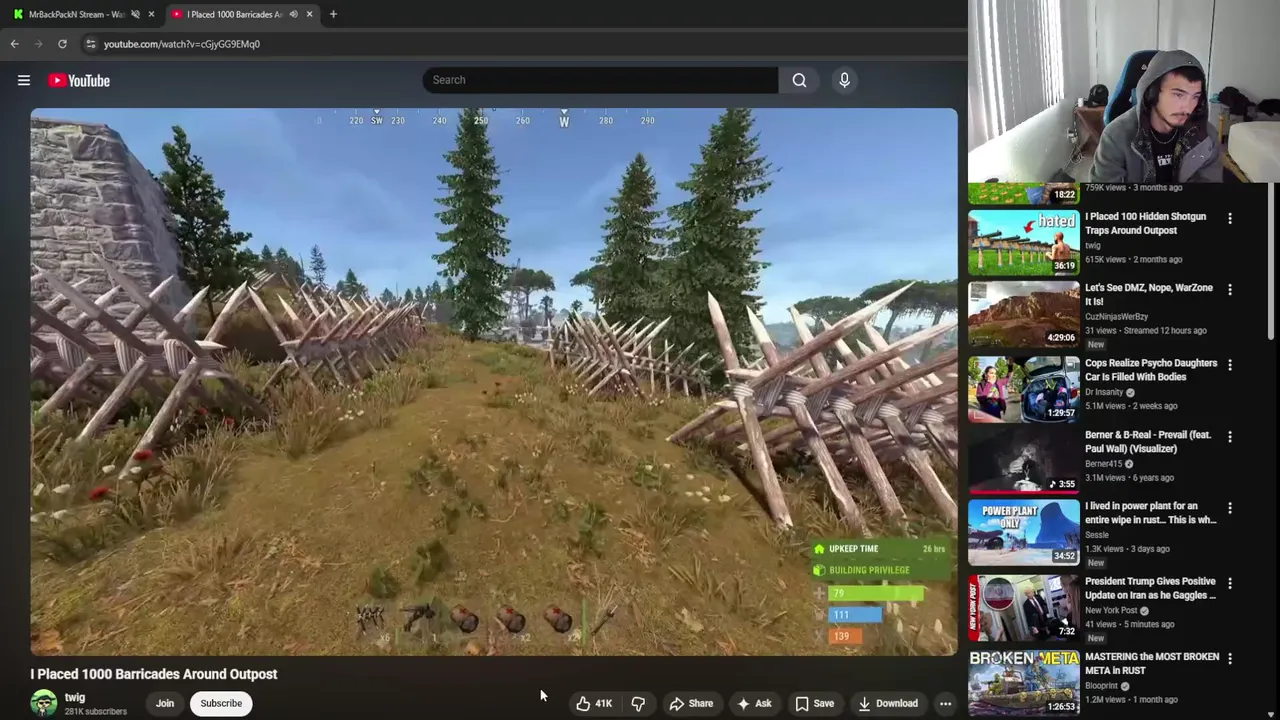Screen dimensions: 1280x720
Task: Open the YouTube hamburger guide menu
Action: pos(24,80)
